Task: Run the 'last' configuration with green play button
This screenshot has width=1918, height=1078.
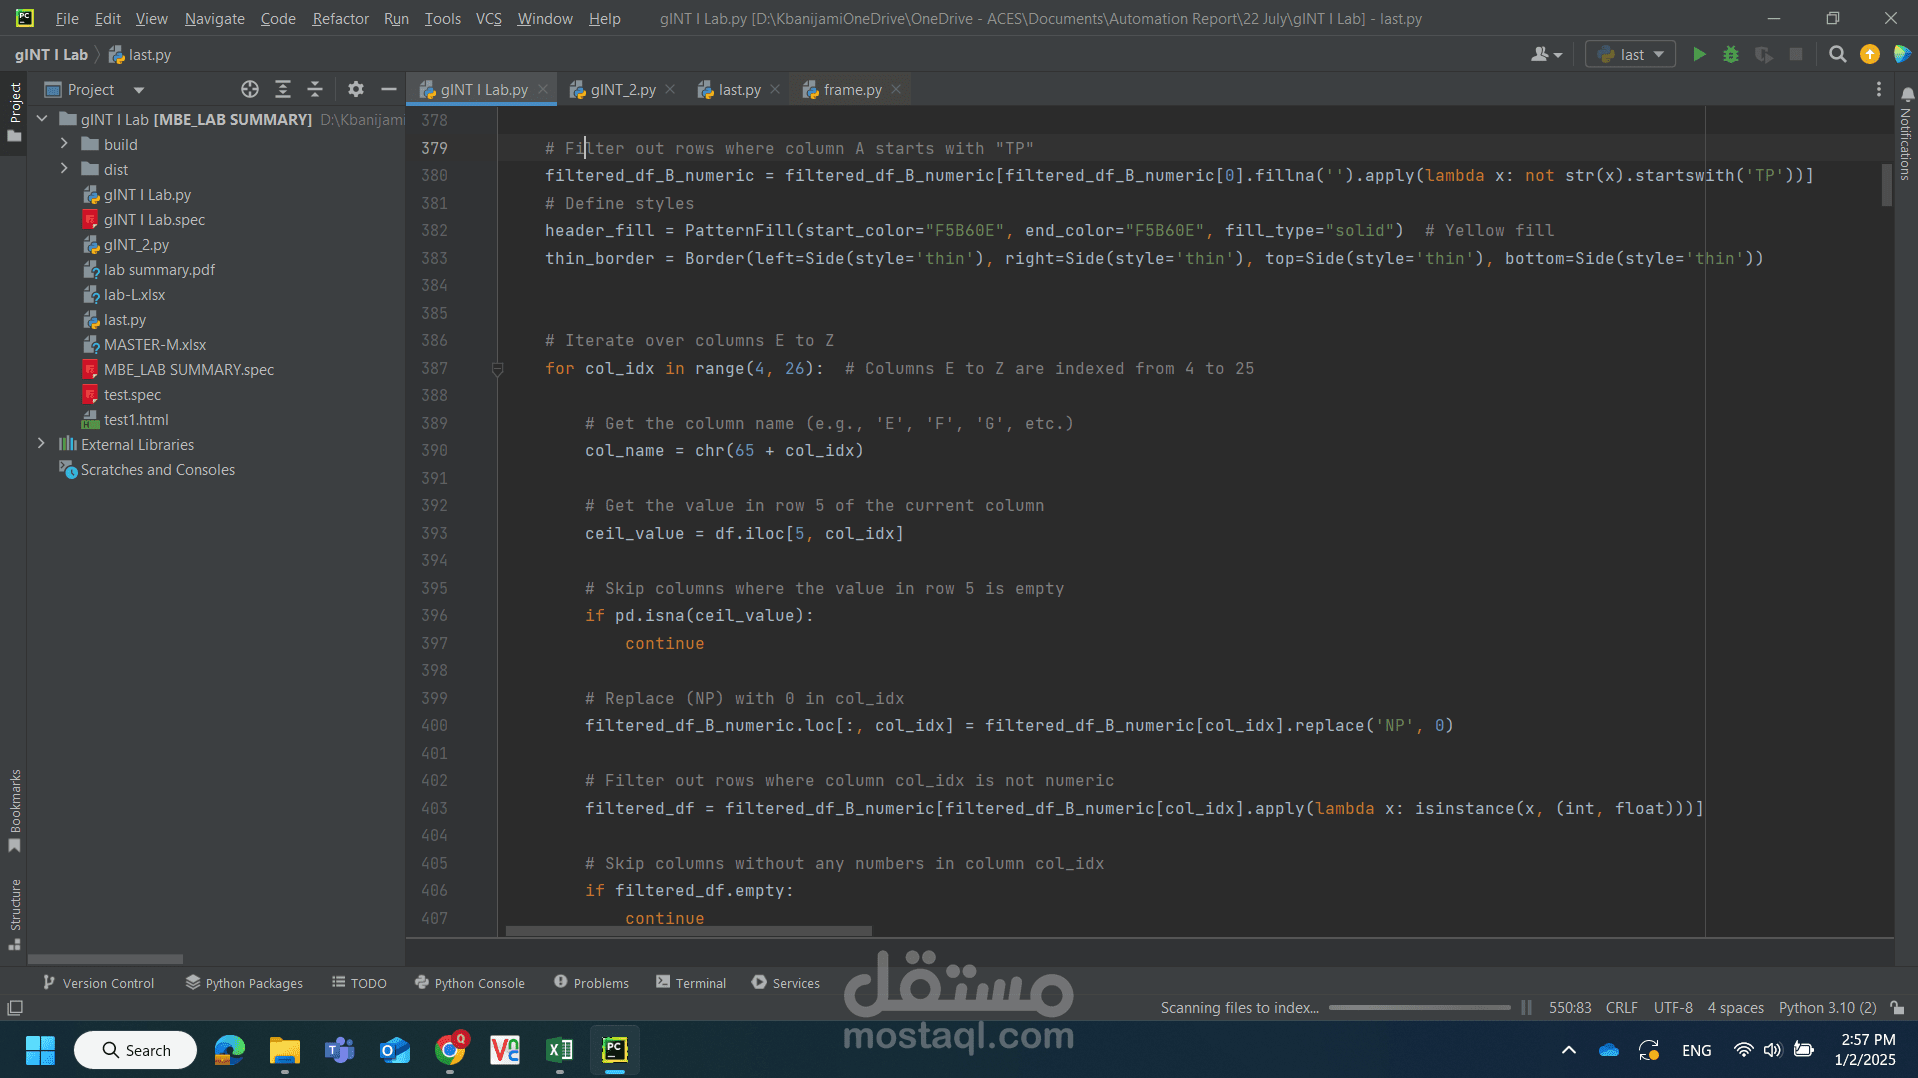Action: [x=1699, y=54]
